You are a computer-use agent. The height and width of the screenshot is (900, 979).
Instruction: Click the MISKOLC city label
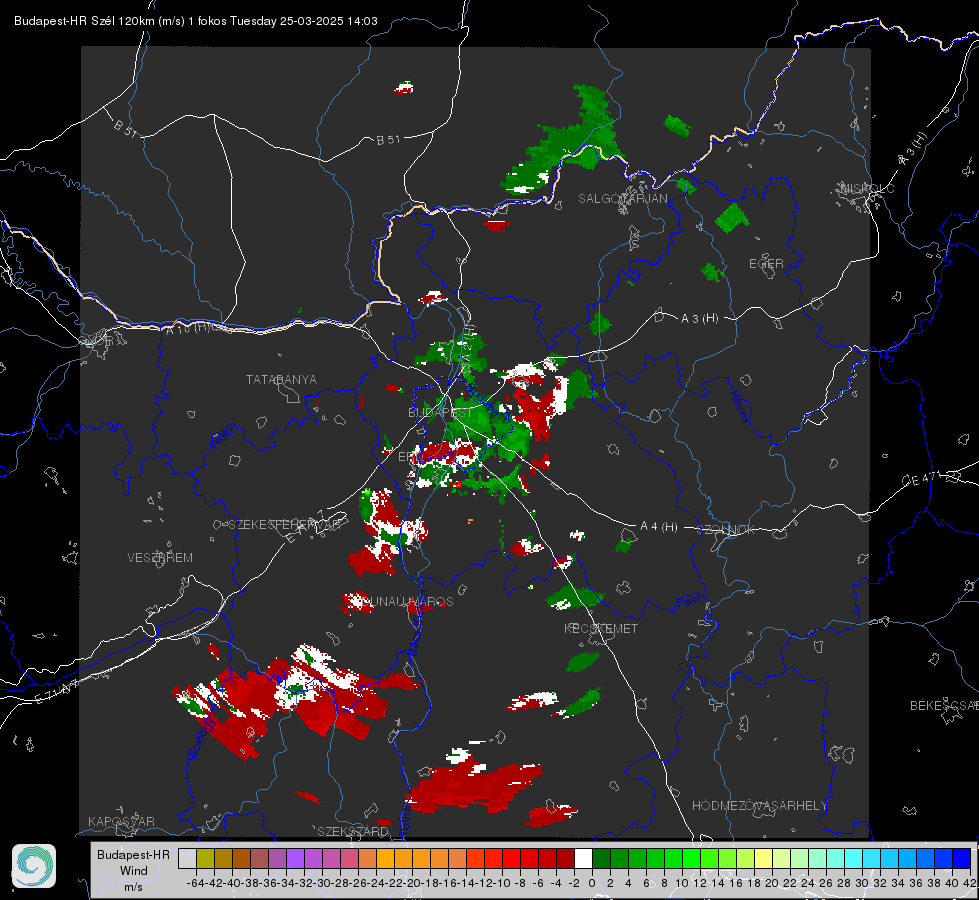tap(867, 189)
